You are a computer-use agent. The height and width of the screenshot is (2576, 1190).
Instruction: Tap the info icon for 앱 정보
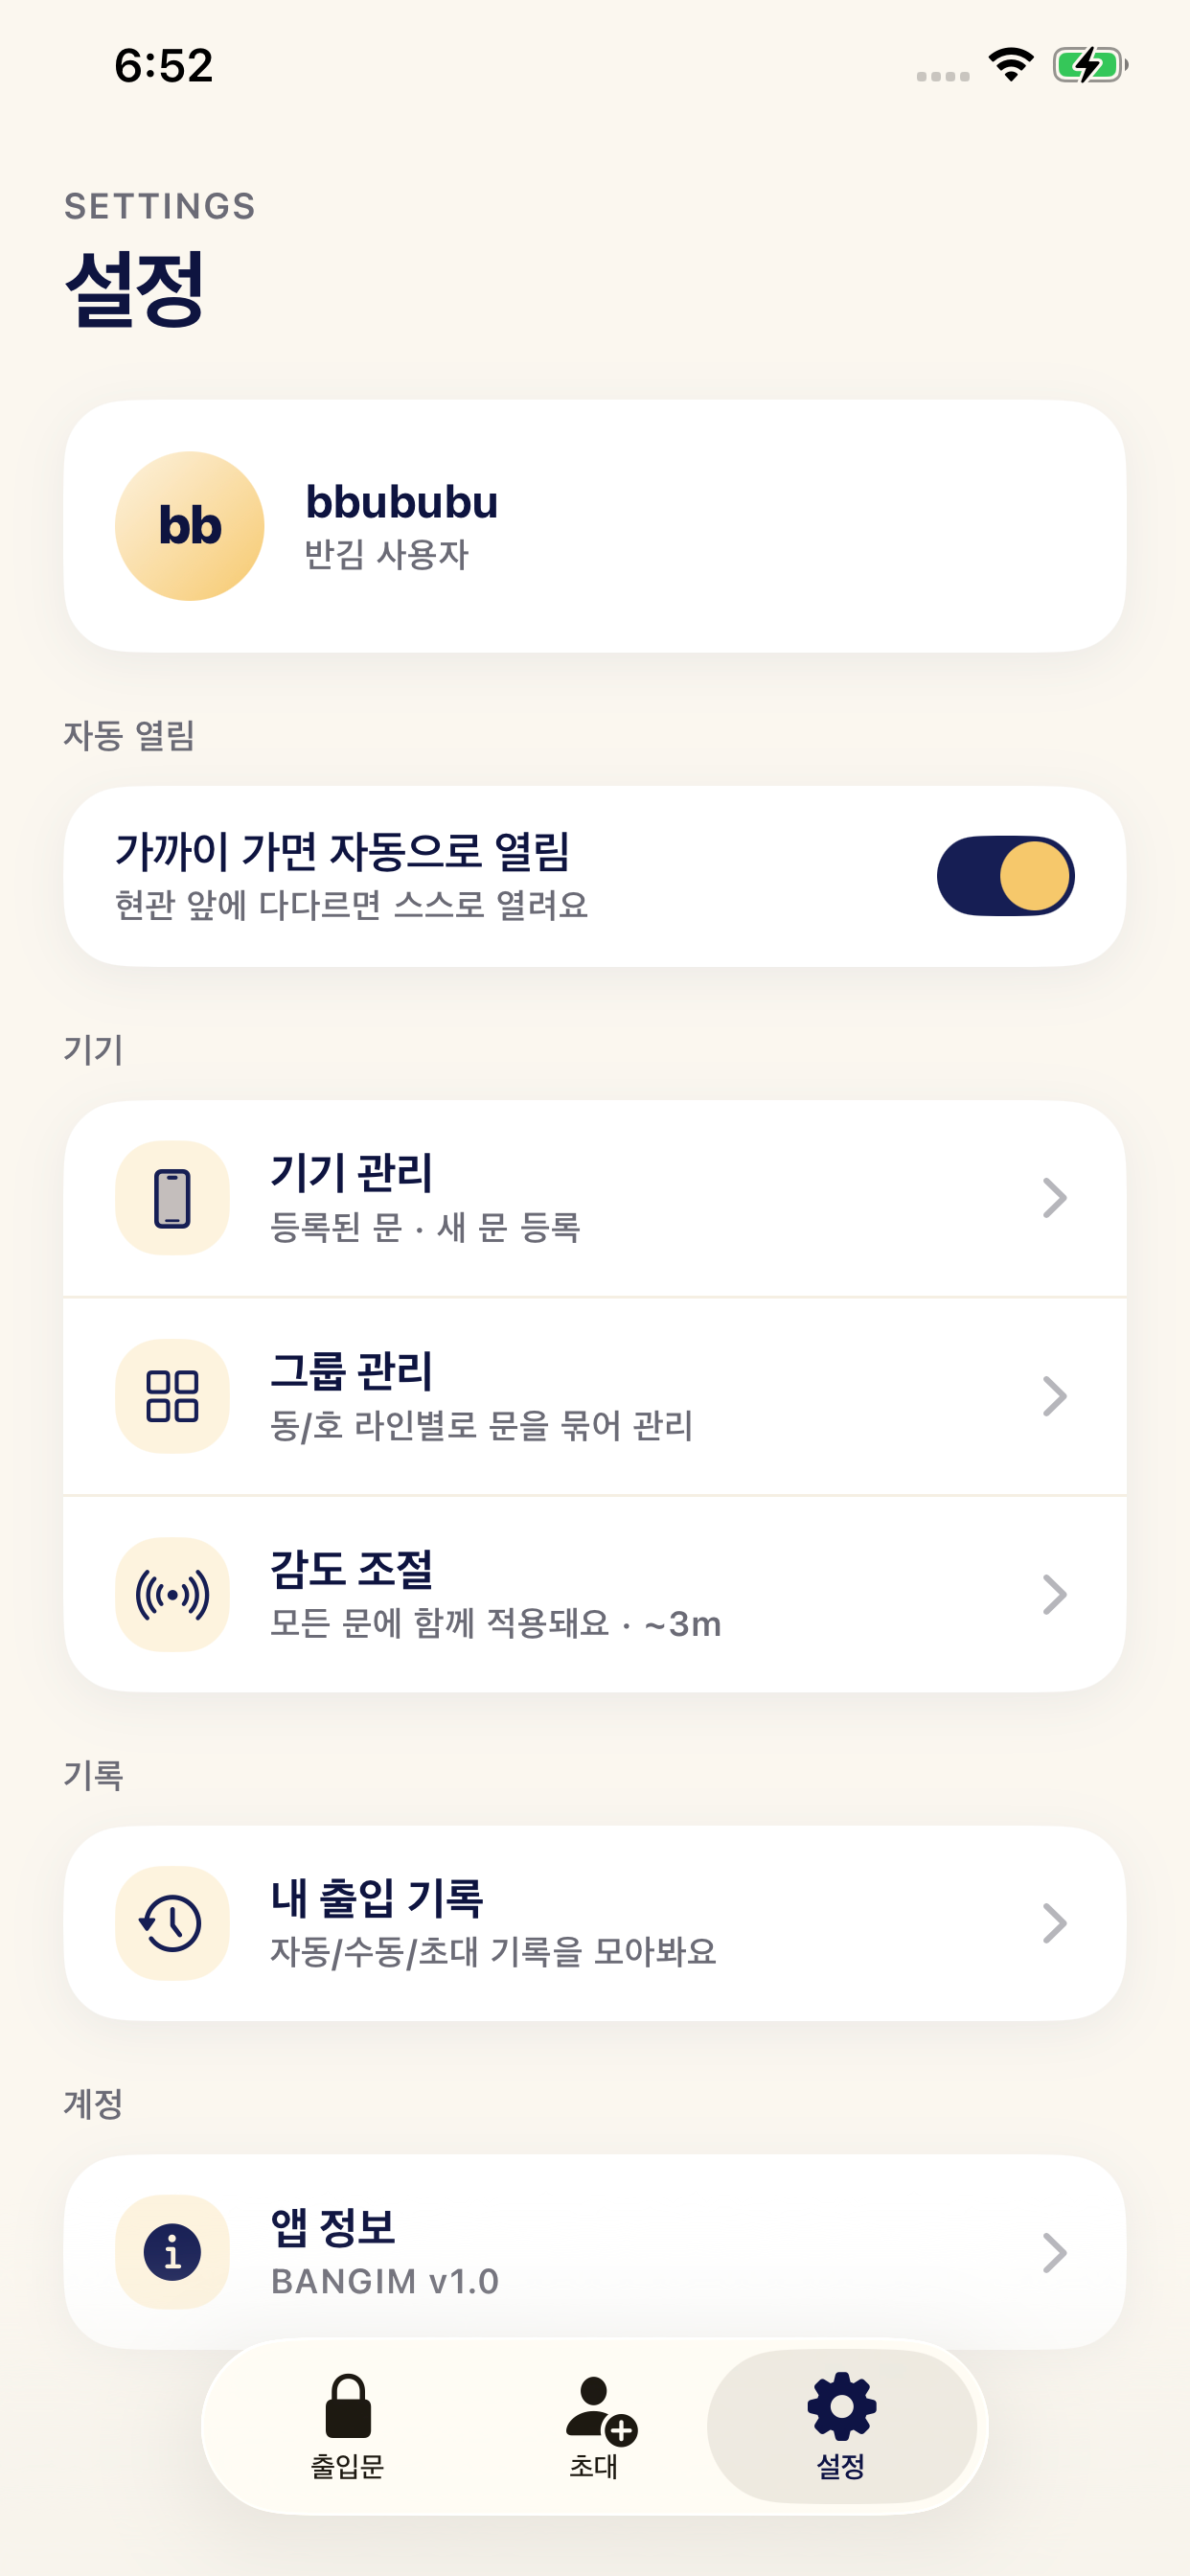point(172,2252)
